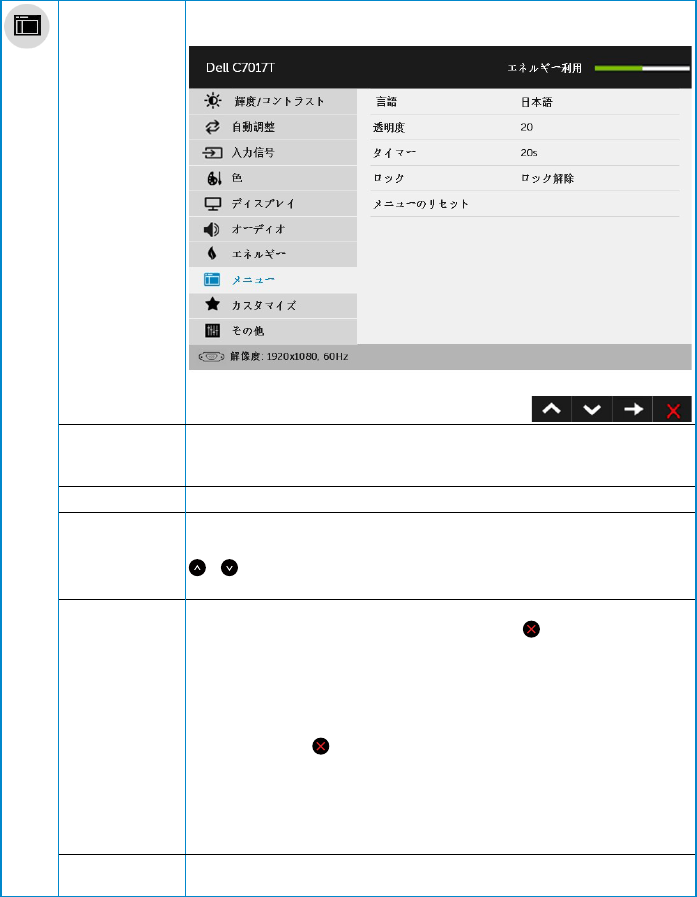Click the customize star icon
Viewport: 697px width, 897px height.
pyautogui.click(x=212, y=304)
